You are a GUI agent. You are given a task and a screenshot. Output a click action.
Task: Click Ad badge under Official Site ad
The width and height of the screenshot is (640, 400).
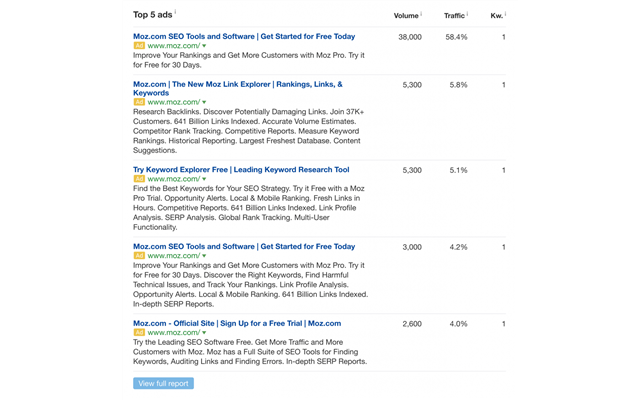pyautogui.click(x=139, y=333)
